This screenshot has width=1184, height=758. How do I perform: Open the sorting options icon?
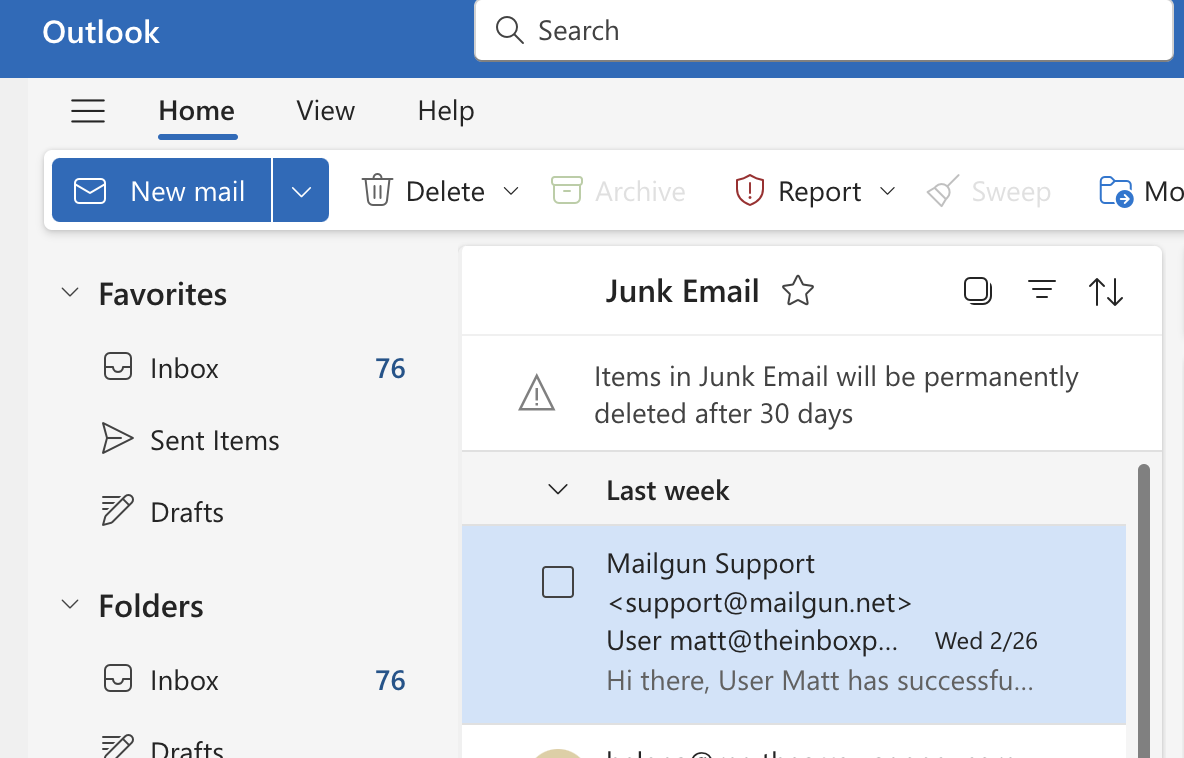[1106, 291]
